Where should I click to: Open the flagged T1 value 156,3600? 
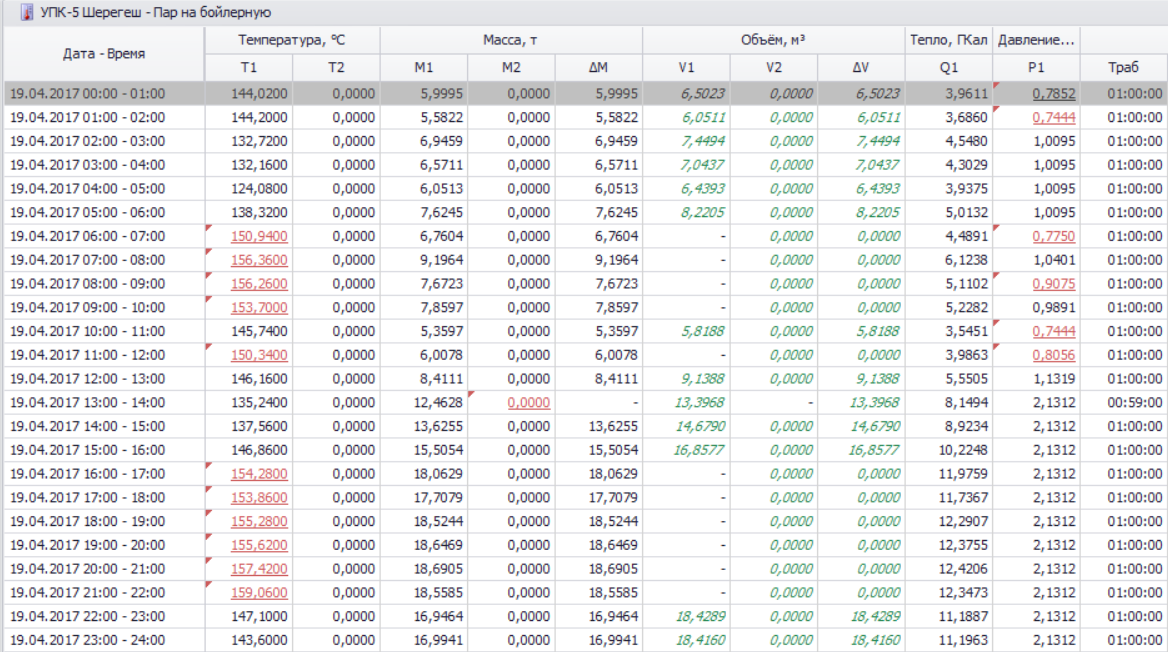coord(259,260)
